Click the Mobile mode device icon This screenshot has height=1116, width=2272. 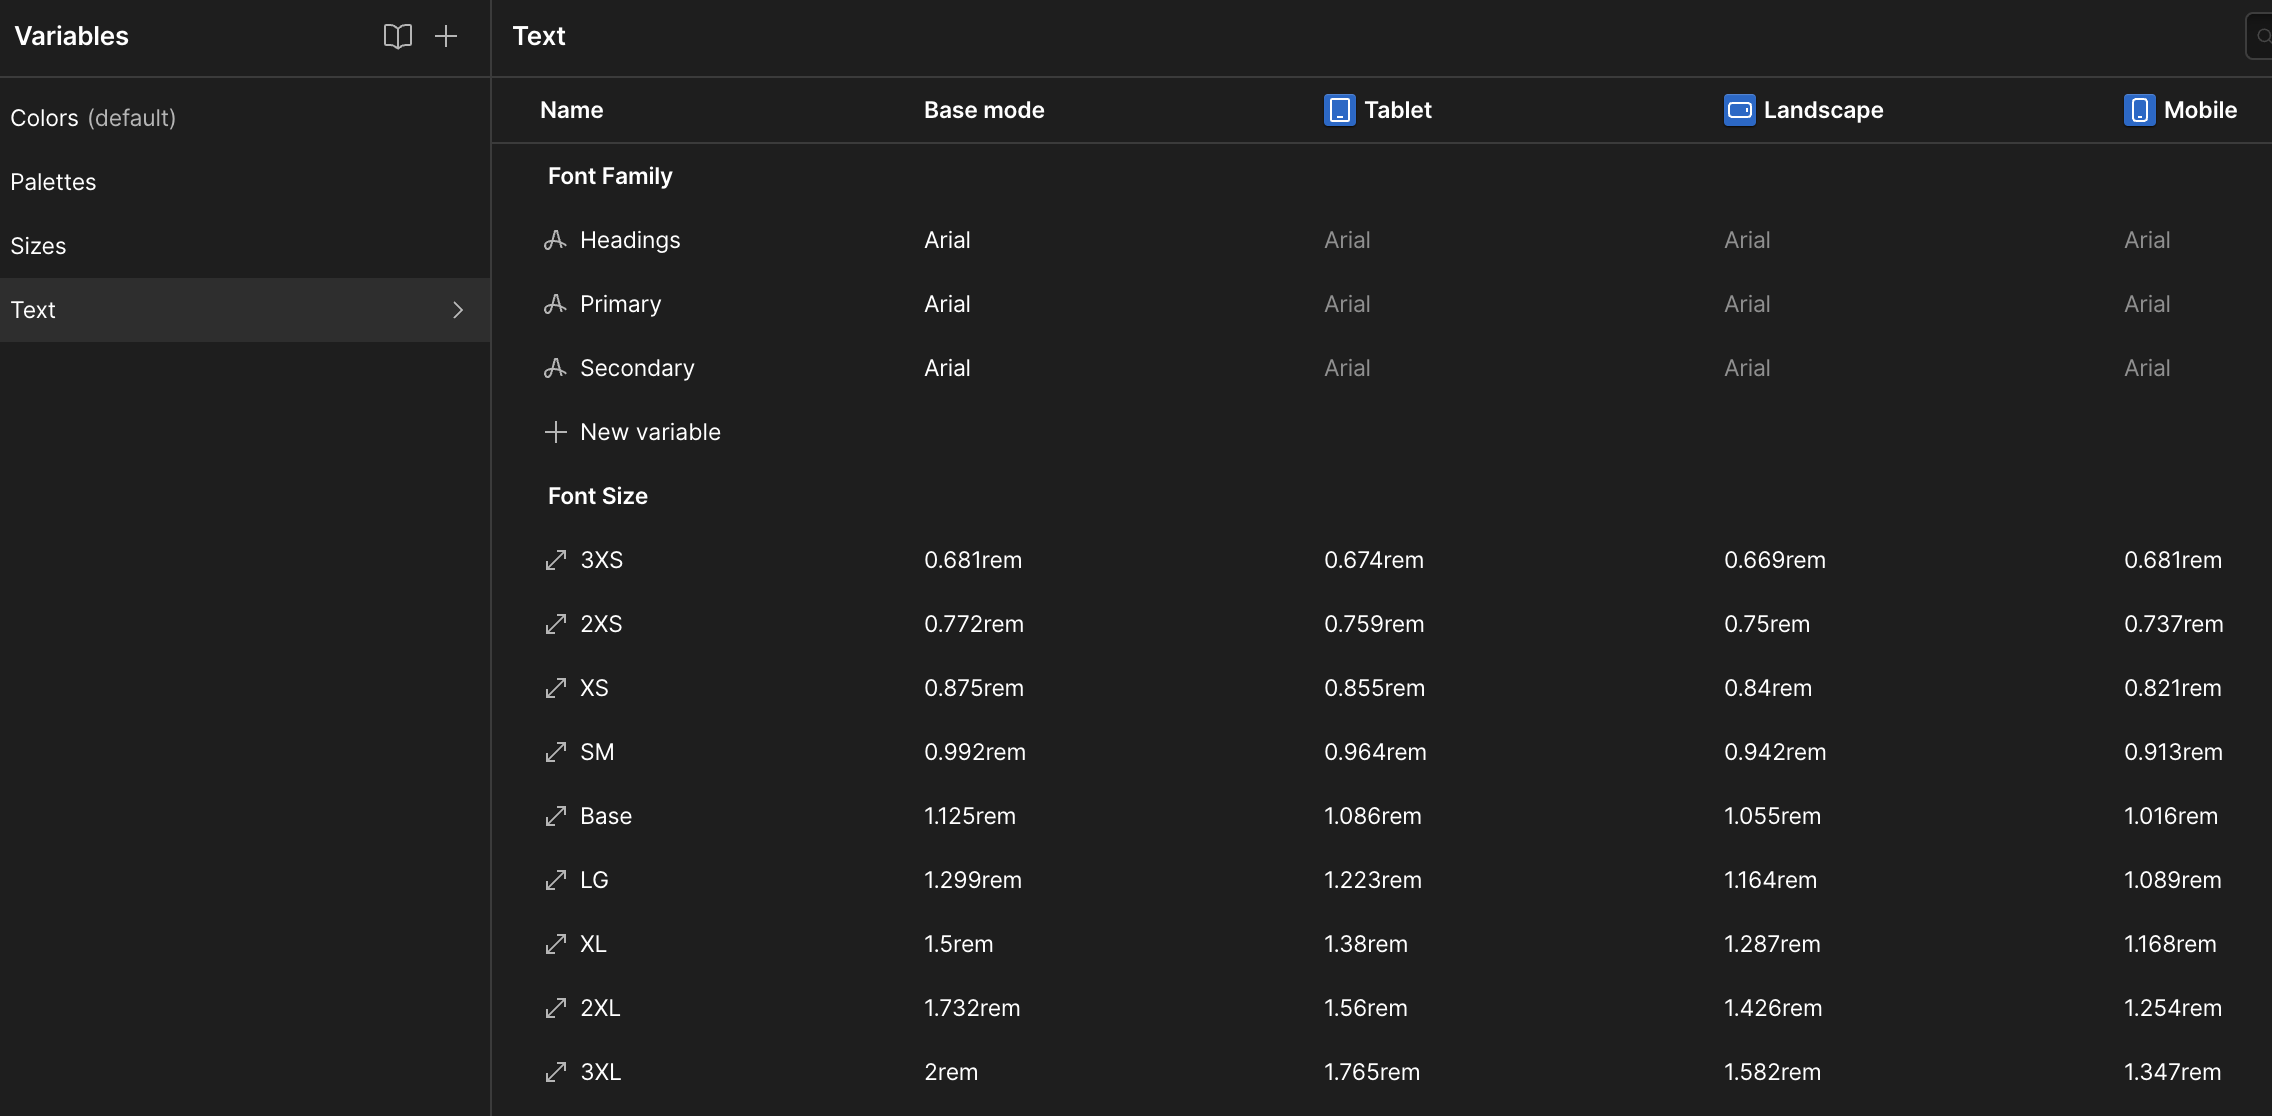click(x=2139, y=110)
